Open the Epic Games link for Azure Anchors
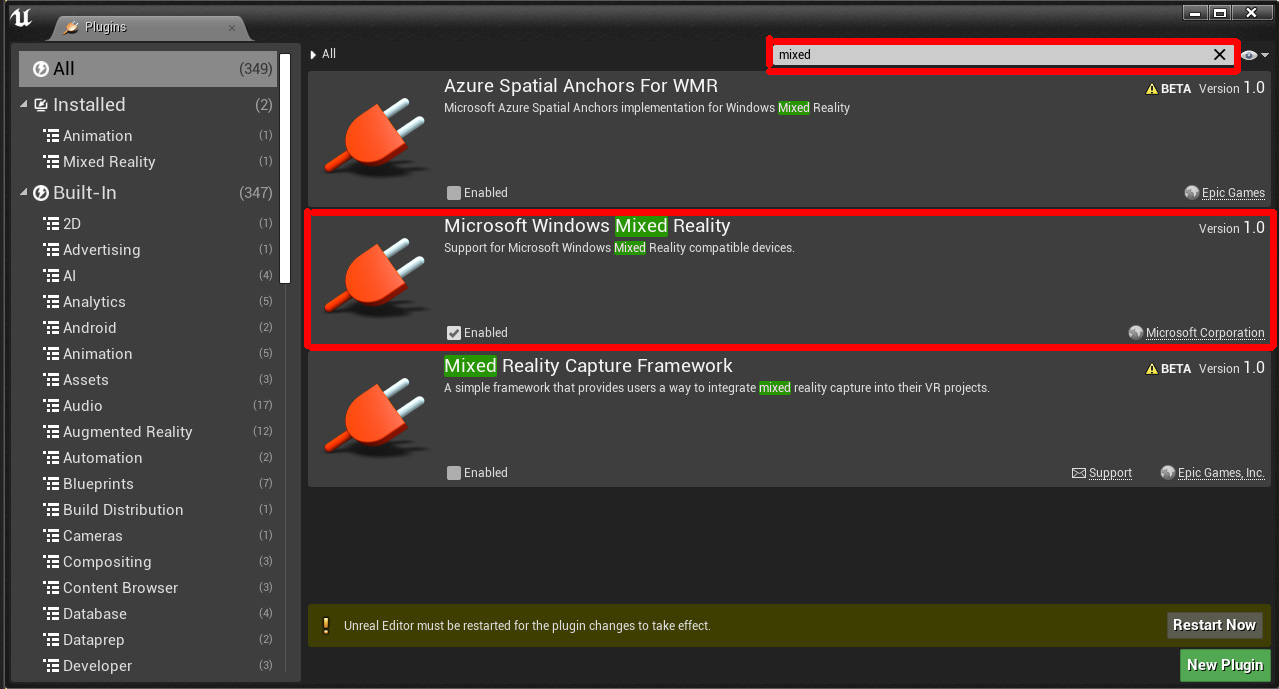The height and width of the screenshot is (689, 1279). (x=1233, y=193)
